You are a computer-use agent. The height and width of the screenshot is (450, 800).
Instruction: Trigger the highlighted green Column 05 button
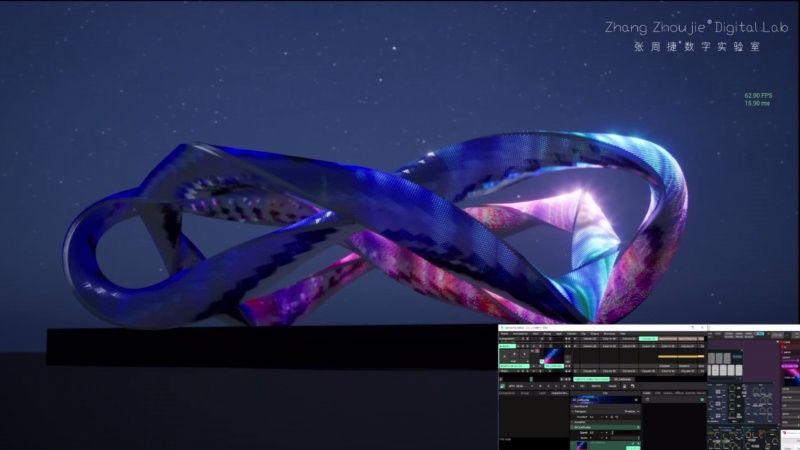point(648,339)
